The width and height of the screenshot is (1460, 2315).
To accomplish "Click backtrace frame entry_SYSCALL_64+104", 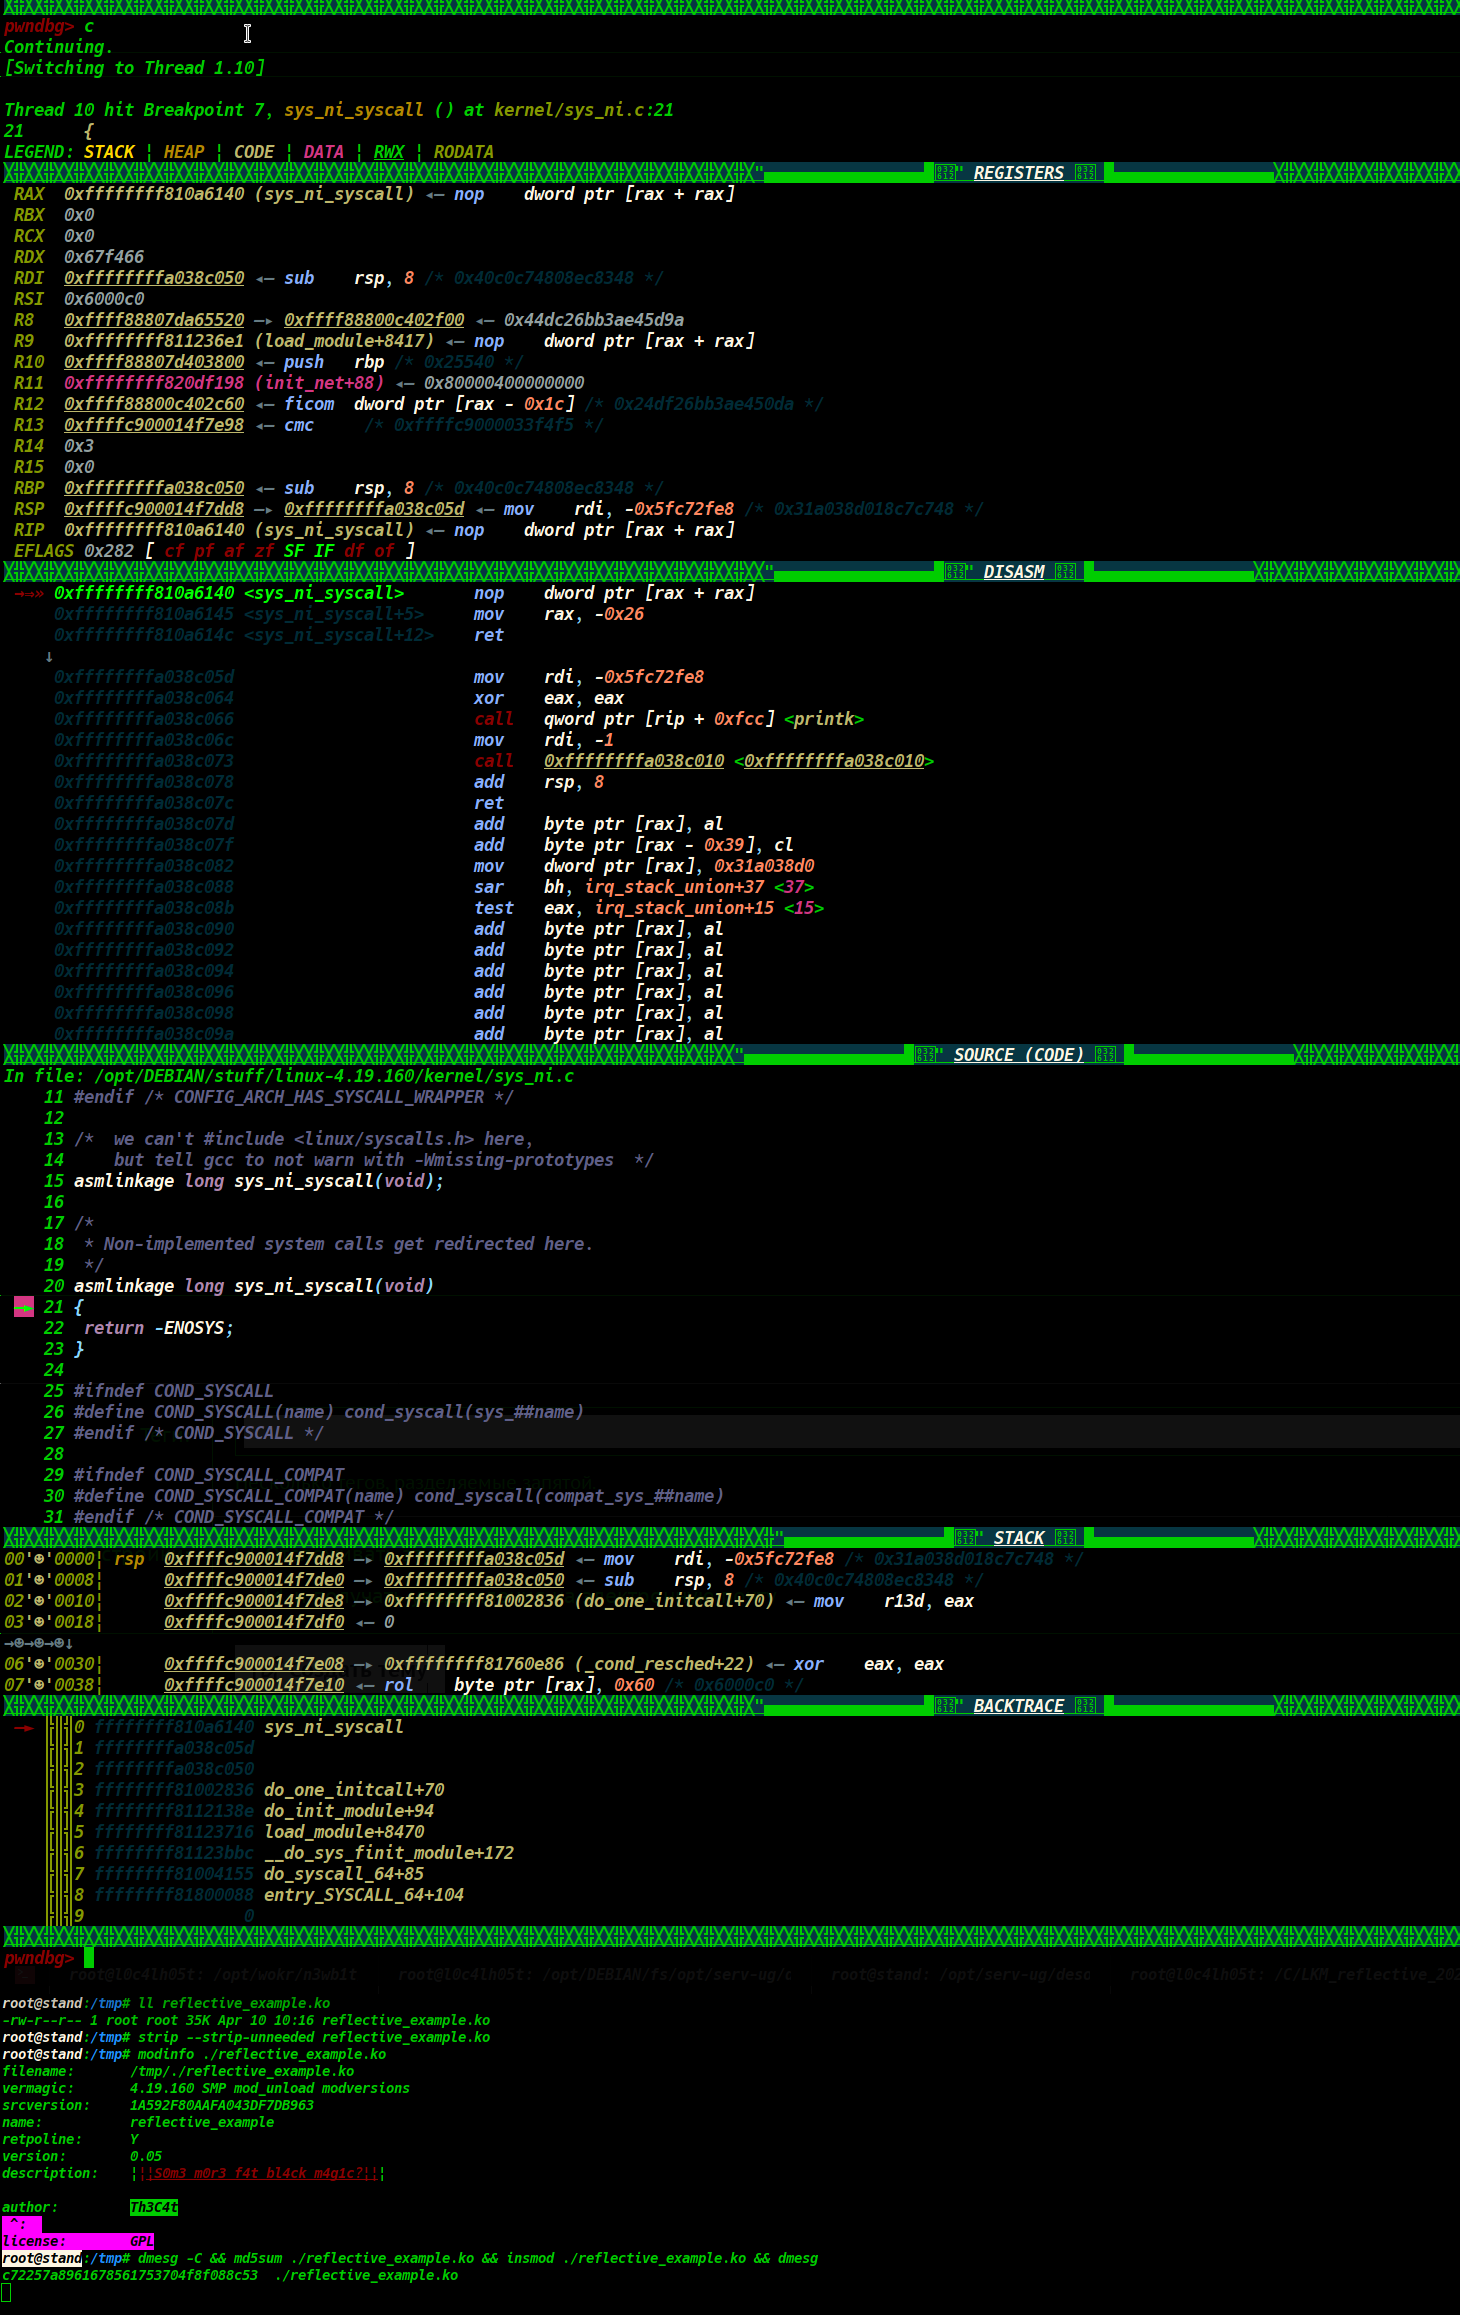I will pyautogui.click(x=364, y=1895).
